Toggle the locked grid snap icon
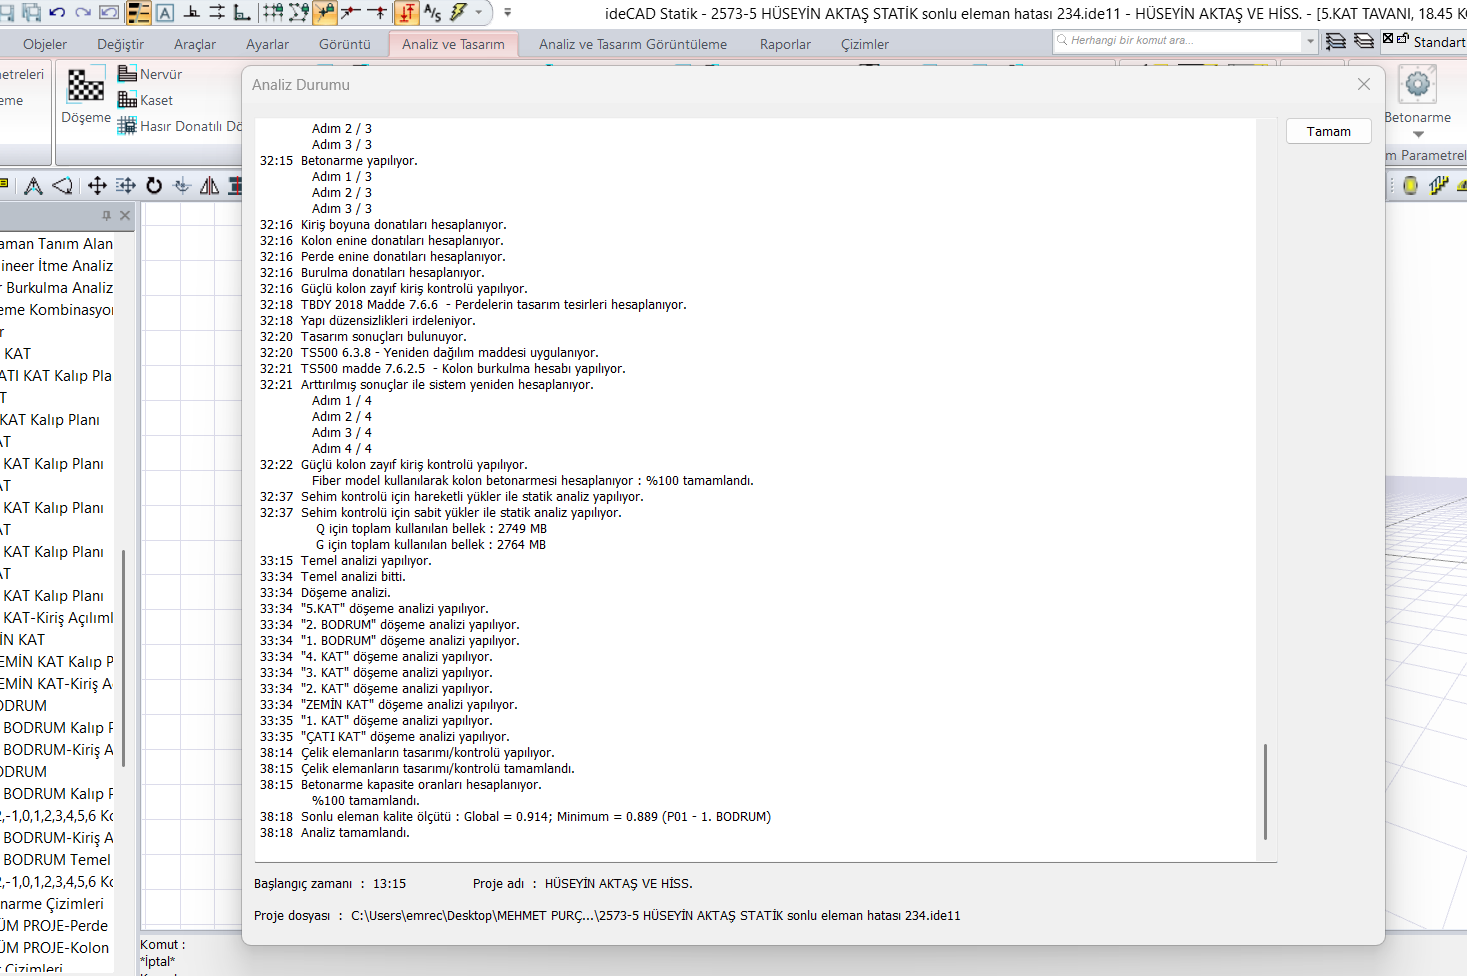 272,13
